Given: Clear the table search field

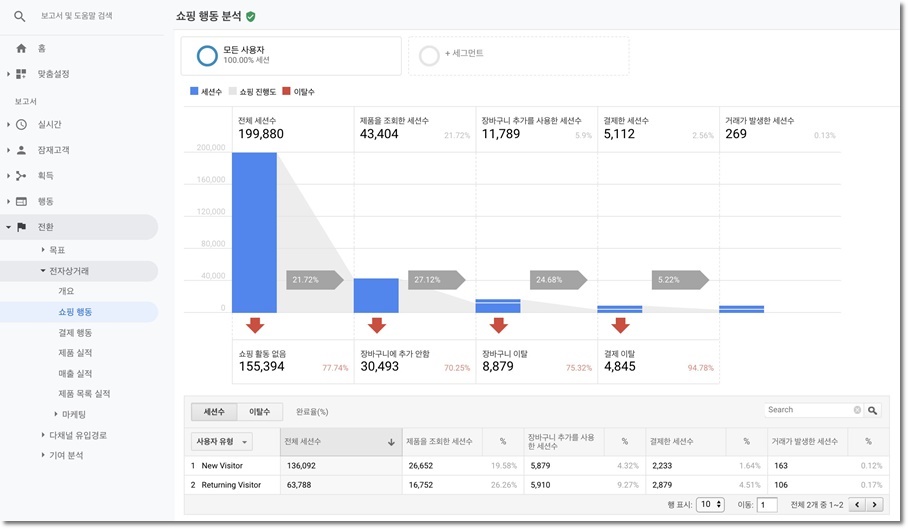Looking at the screenshot, I should click(x=857, y=410).
